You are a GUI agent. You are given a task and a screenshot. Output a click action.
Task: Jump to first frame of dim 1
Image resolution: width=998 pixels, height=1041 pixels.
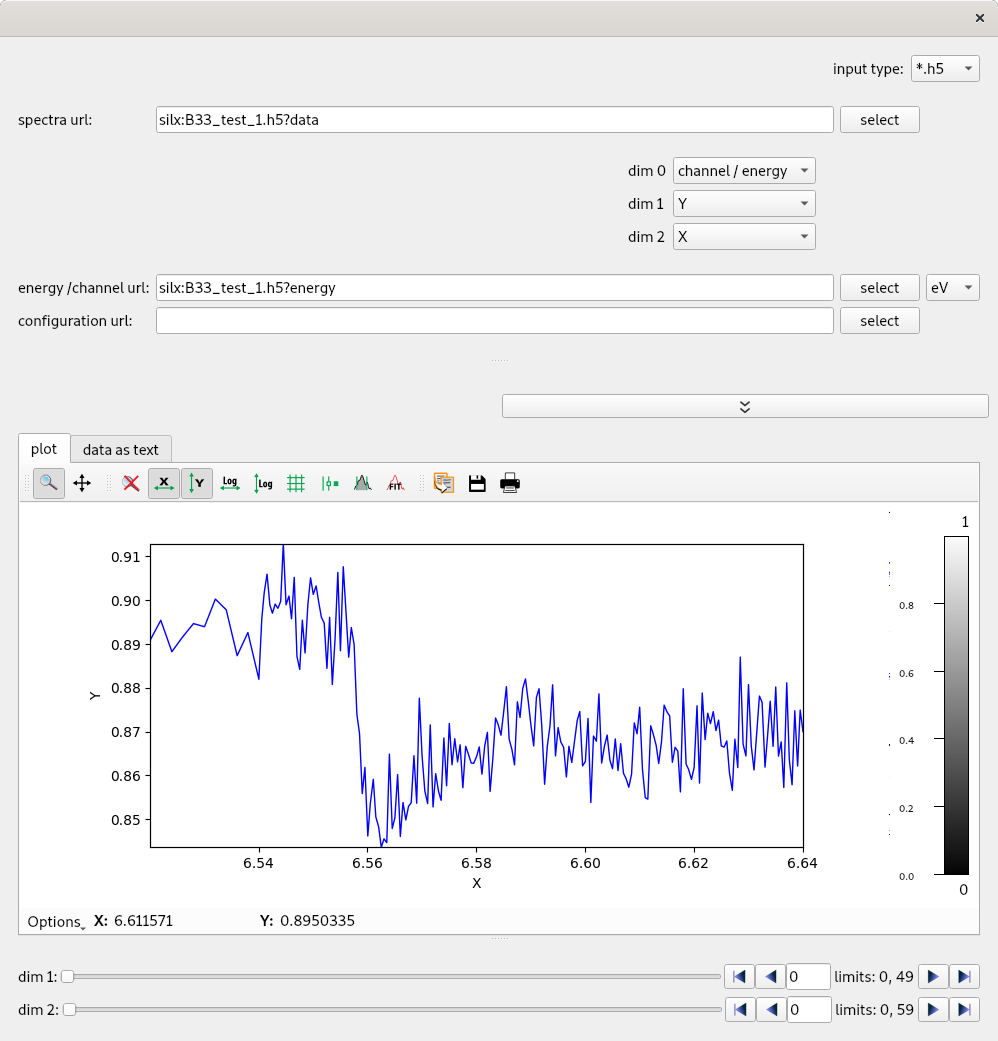739,977
